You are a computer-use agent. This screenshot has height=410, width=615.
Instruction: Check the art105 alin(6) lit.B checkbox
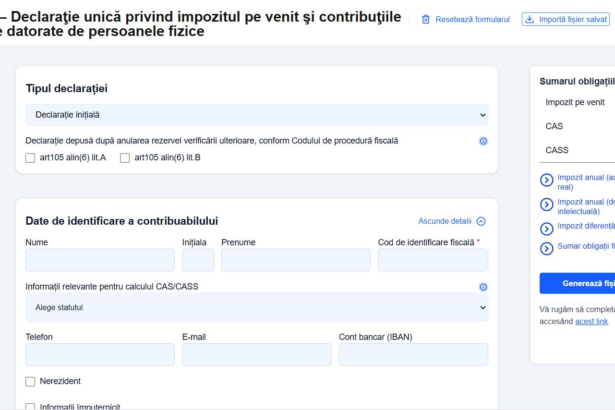(x=125, y=158)
